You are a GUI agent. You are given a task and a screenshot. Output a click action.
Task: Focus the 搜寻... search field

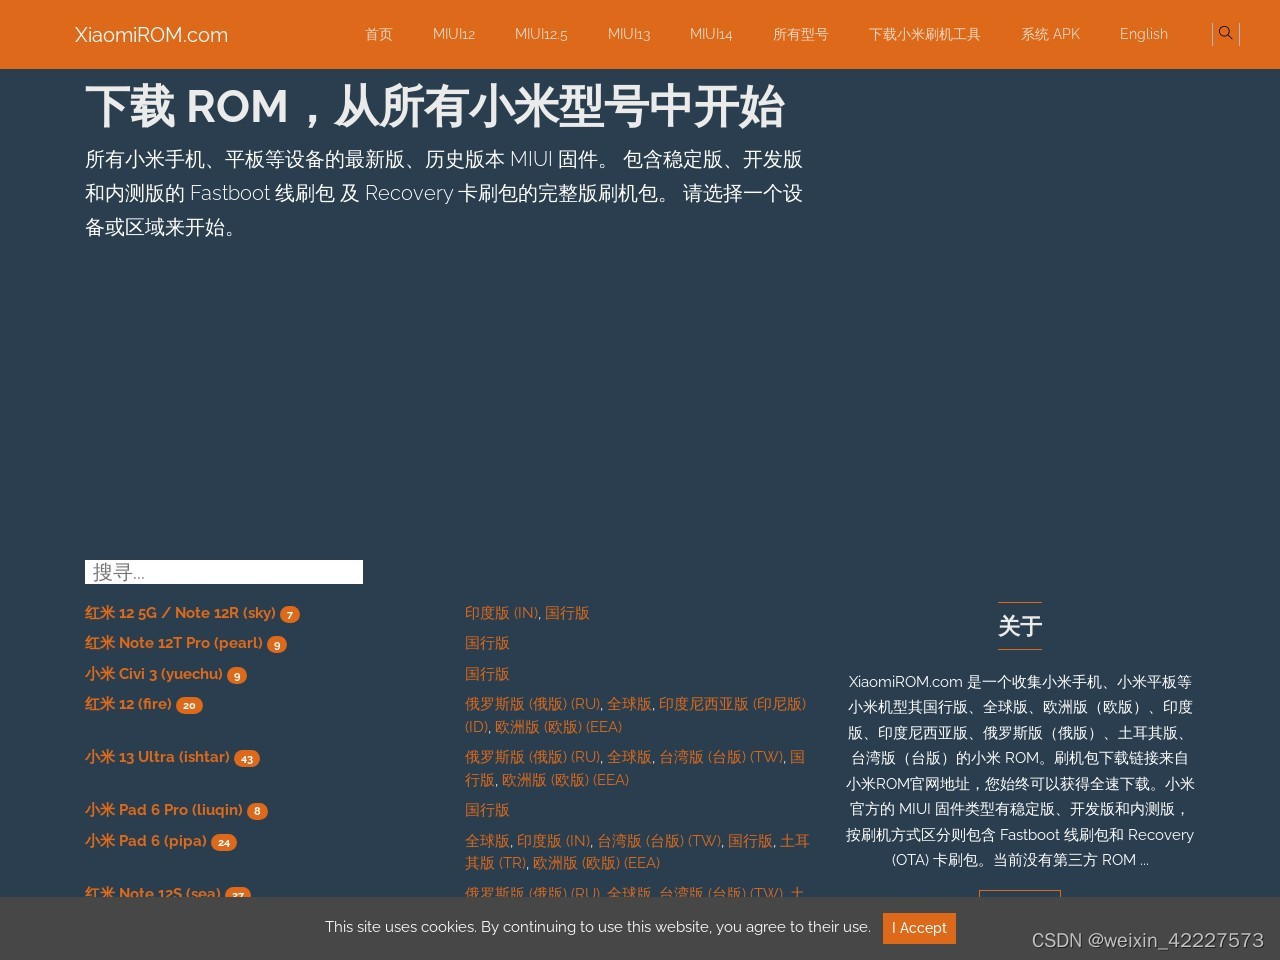coord(224,572)
